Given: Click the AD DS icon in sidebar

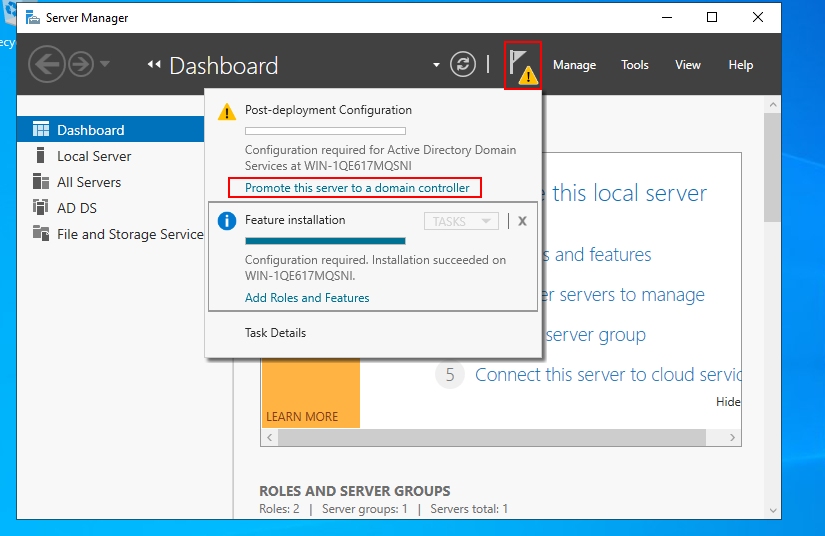Looking at the screenshot, I should point(41,207).
